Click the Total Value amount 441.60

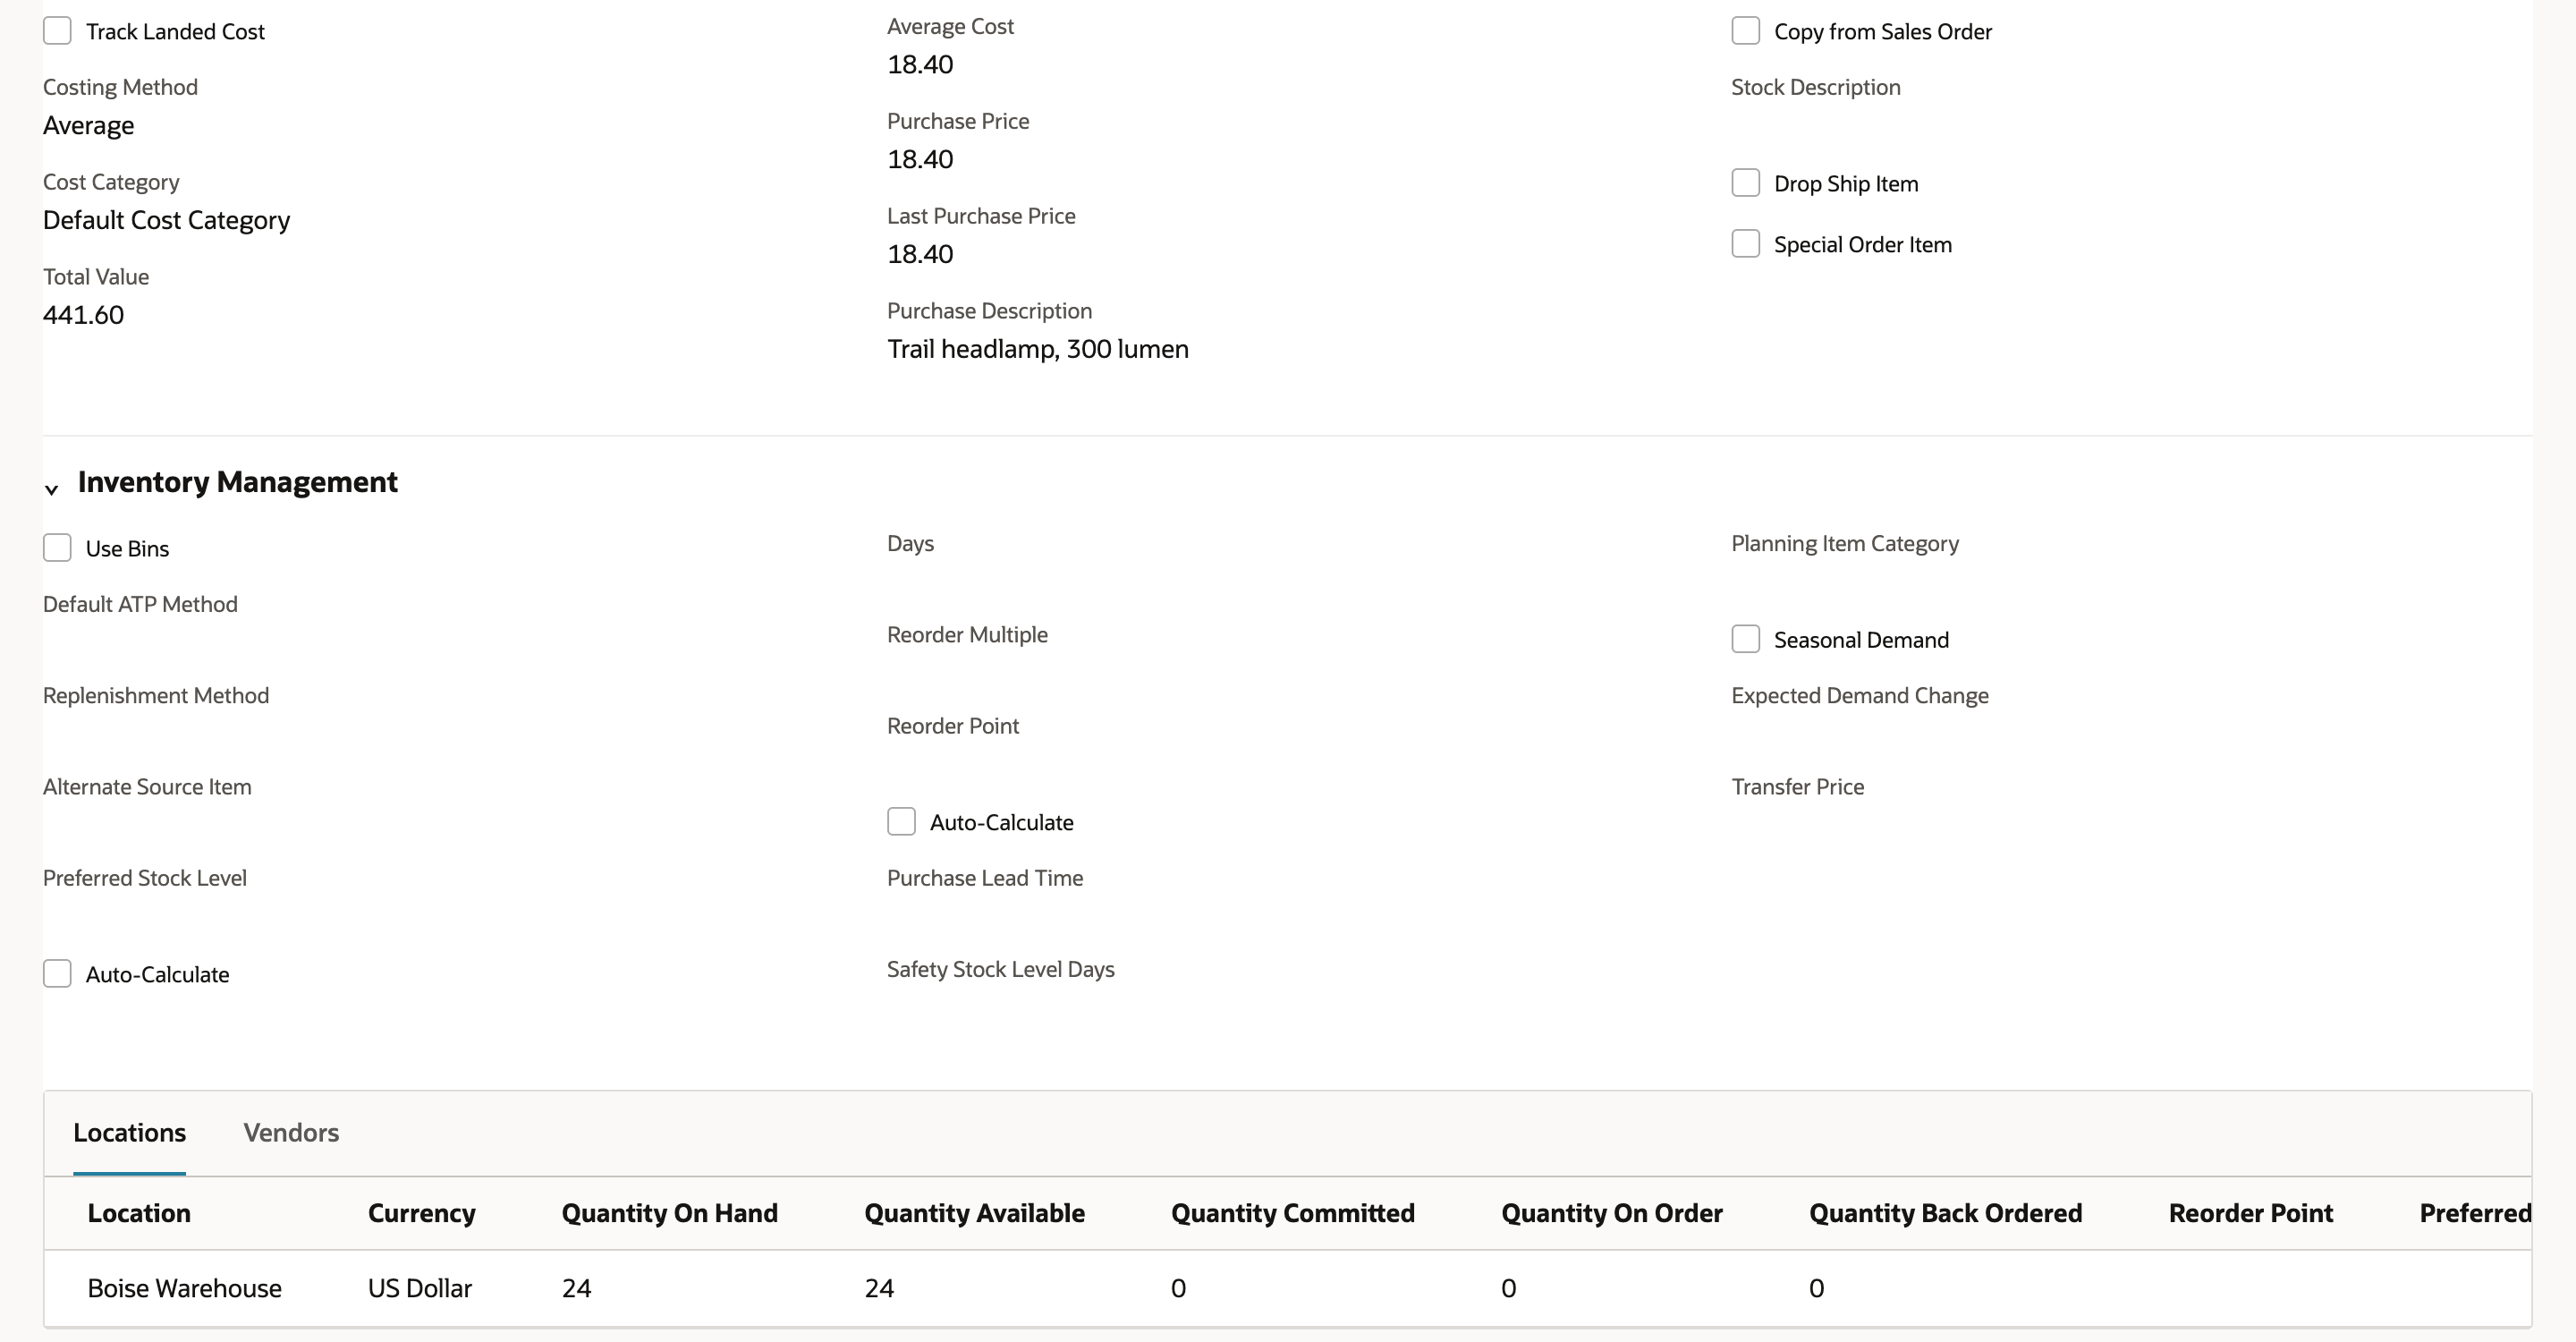click(x=83, y=315)
